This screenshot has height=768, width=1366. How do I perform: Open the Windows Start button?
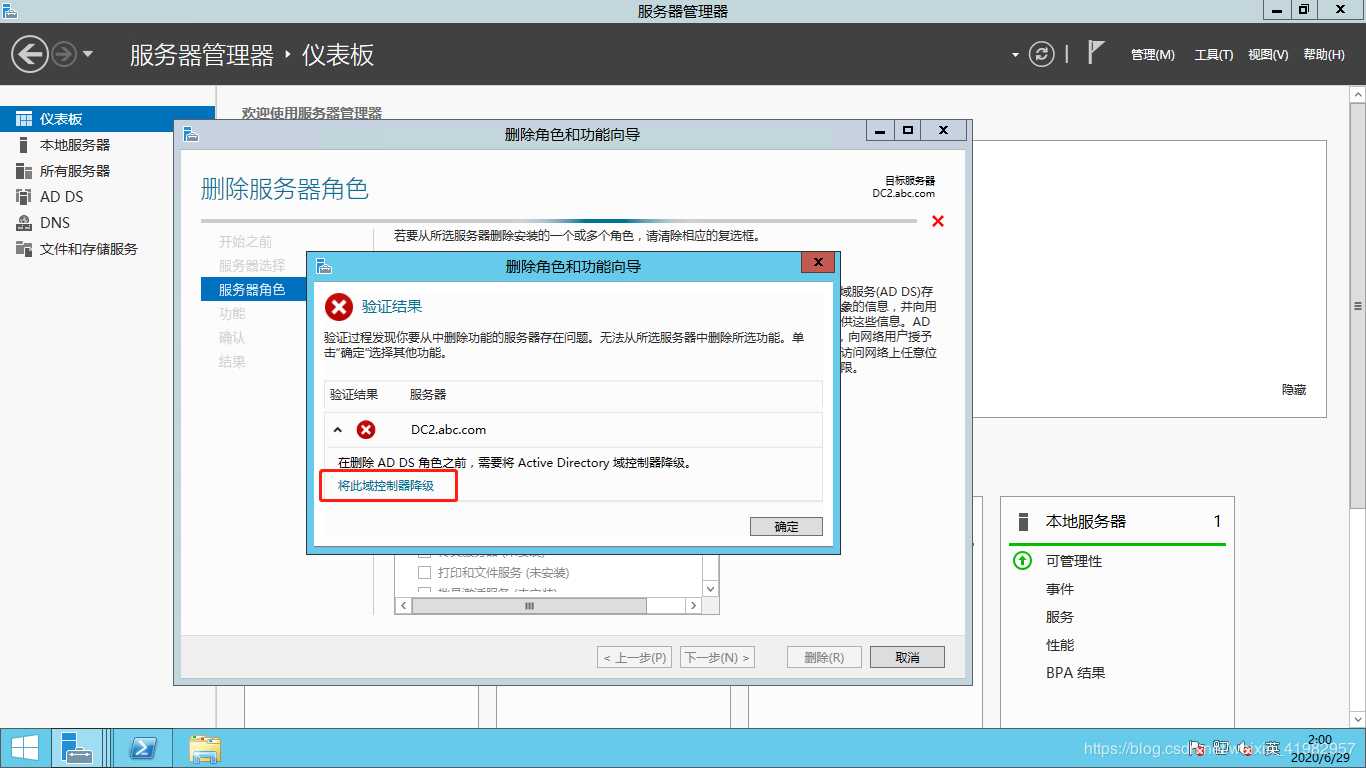(x=24, y=748)
